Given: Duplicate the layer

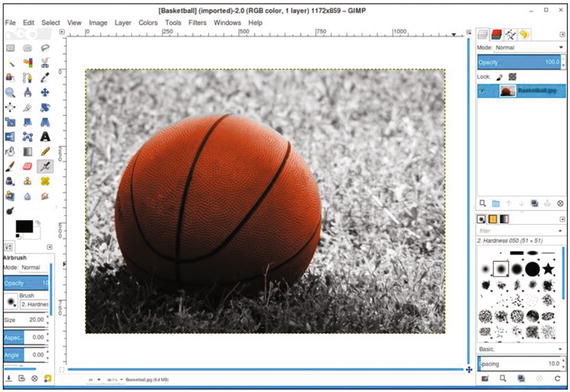Looking at the screenshot, I should tap(534, 204).
